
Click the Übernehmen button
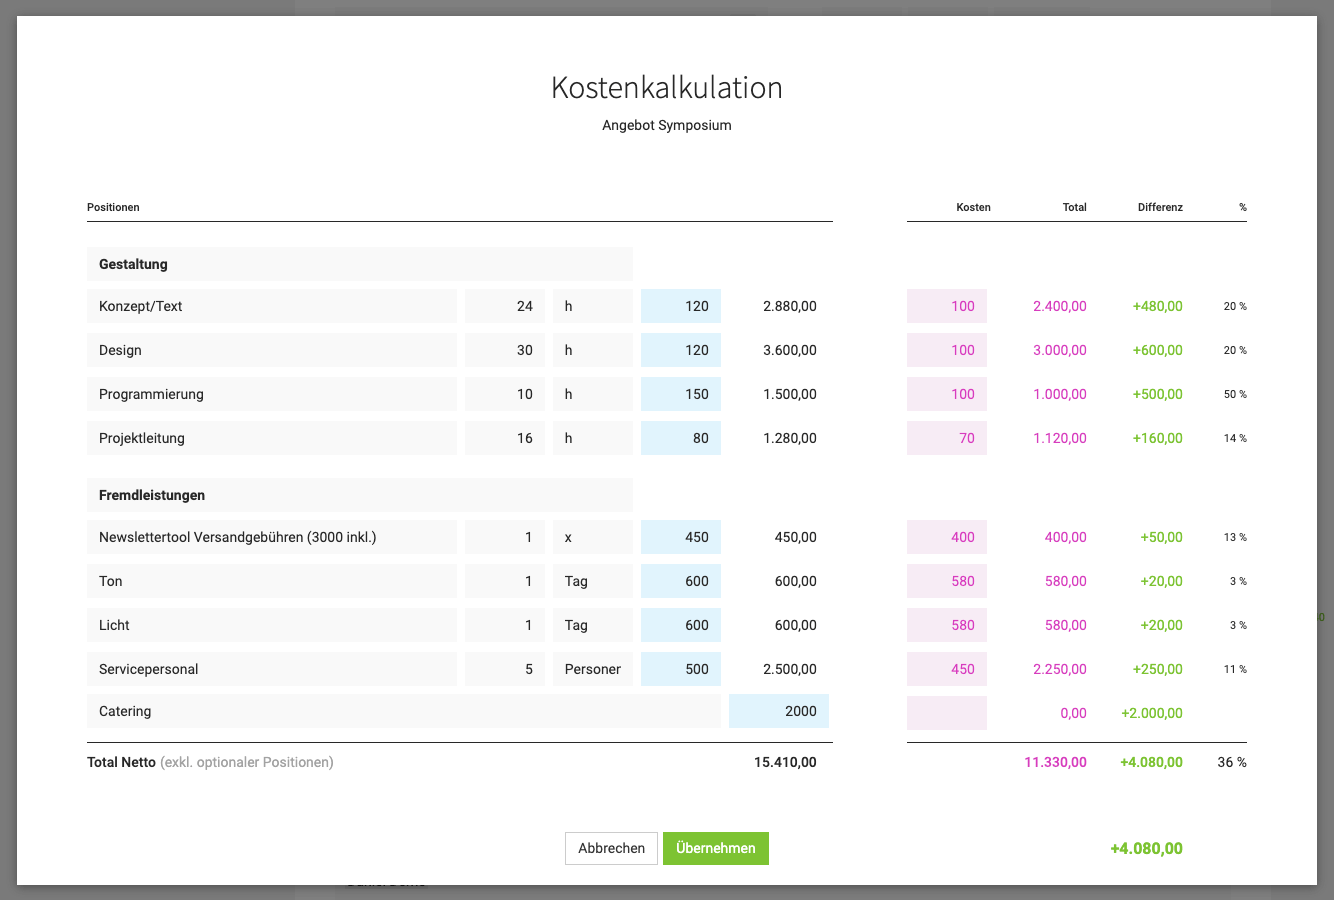tap(716, 848)
